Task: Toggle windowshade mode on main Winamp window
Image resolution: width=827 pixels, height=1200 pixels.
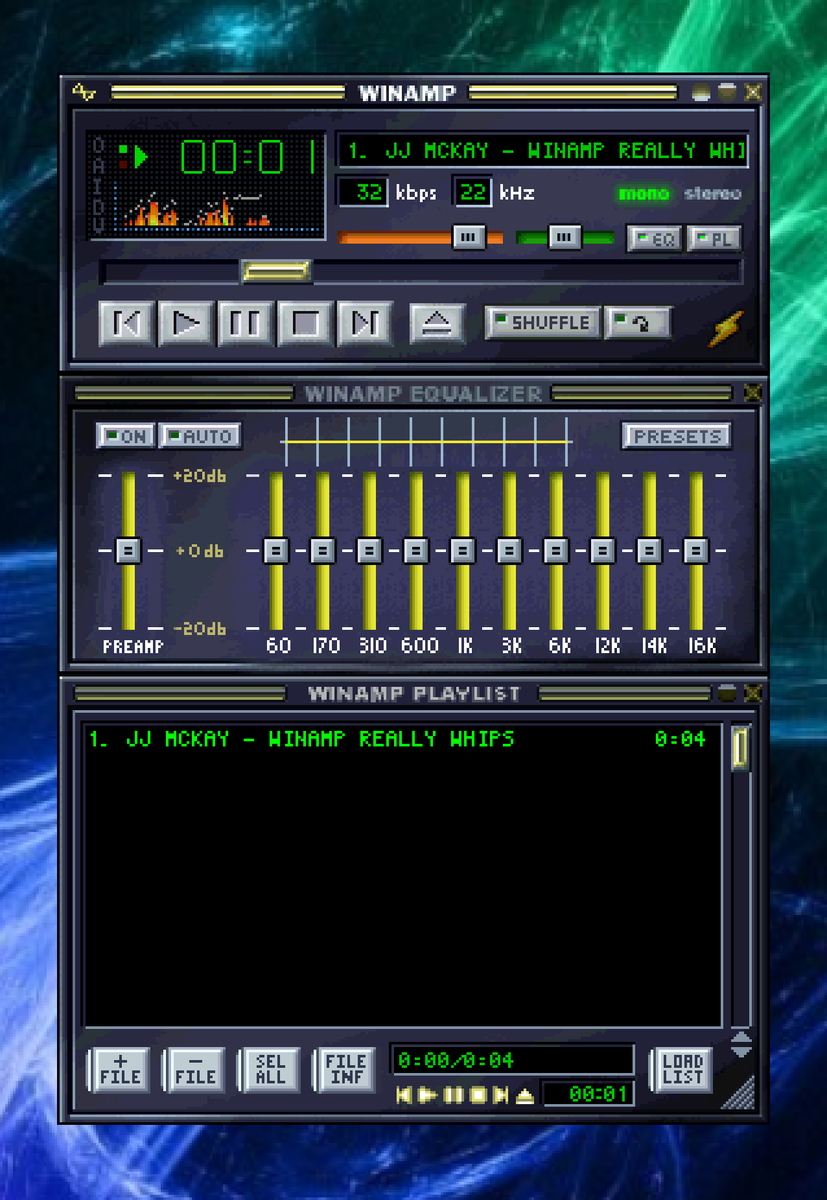Action: [727, 93]
